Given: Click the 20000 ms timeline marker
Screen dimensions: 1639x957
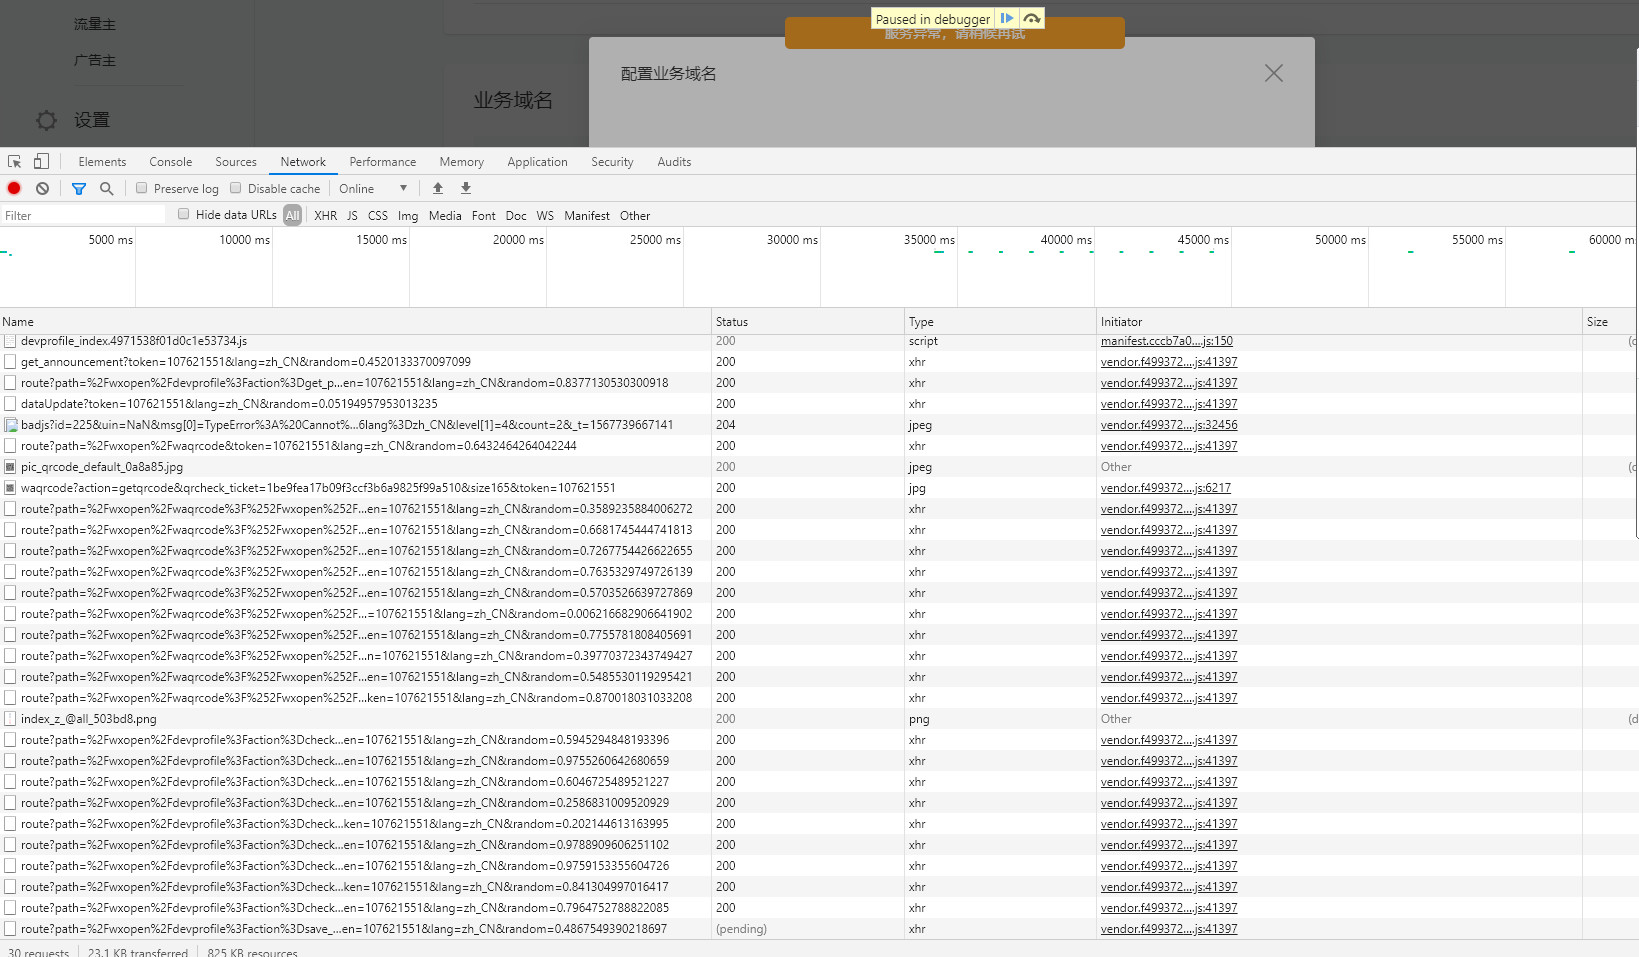Looking at the screenshot, I should click(518, 240).
